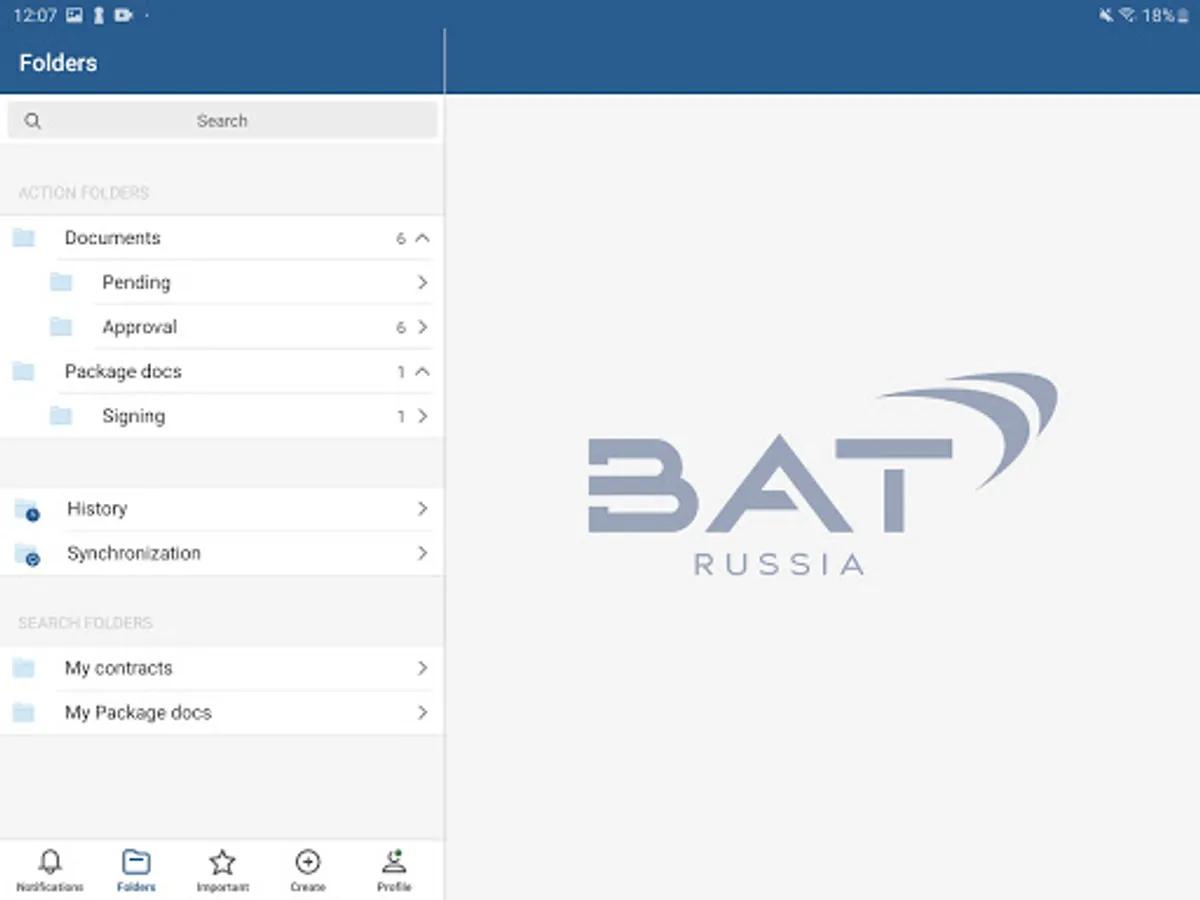Open My Package docs via its chevron
Image resolution: width=1200 pixels, height=900 pixels.
coord(423,713)
